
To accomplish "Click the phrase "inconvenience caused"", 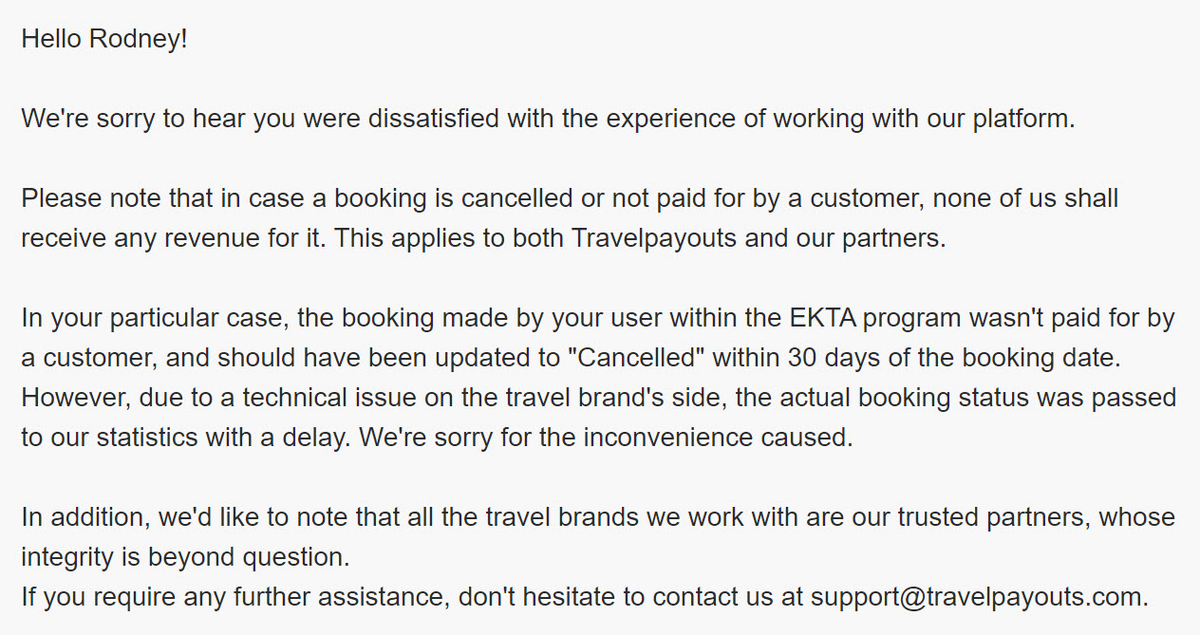I will click(x=746, y=438).
